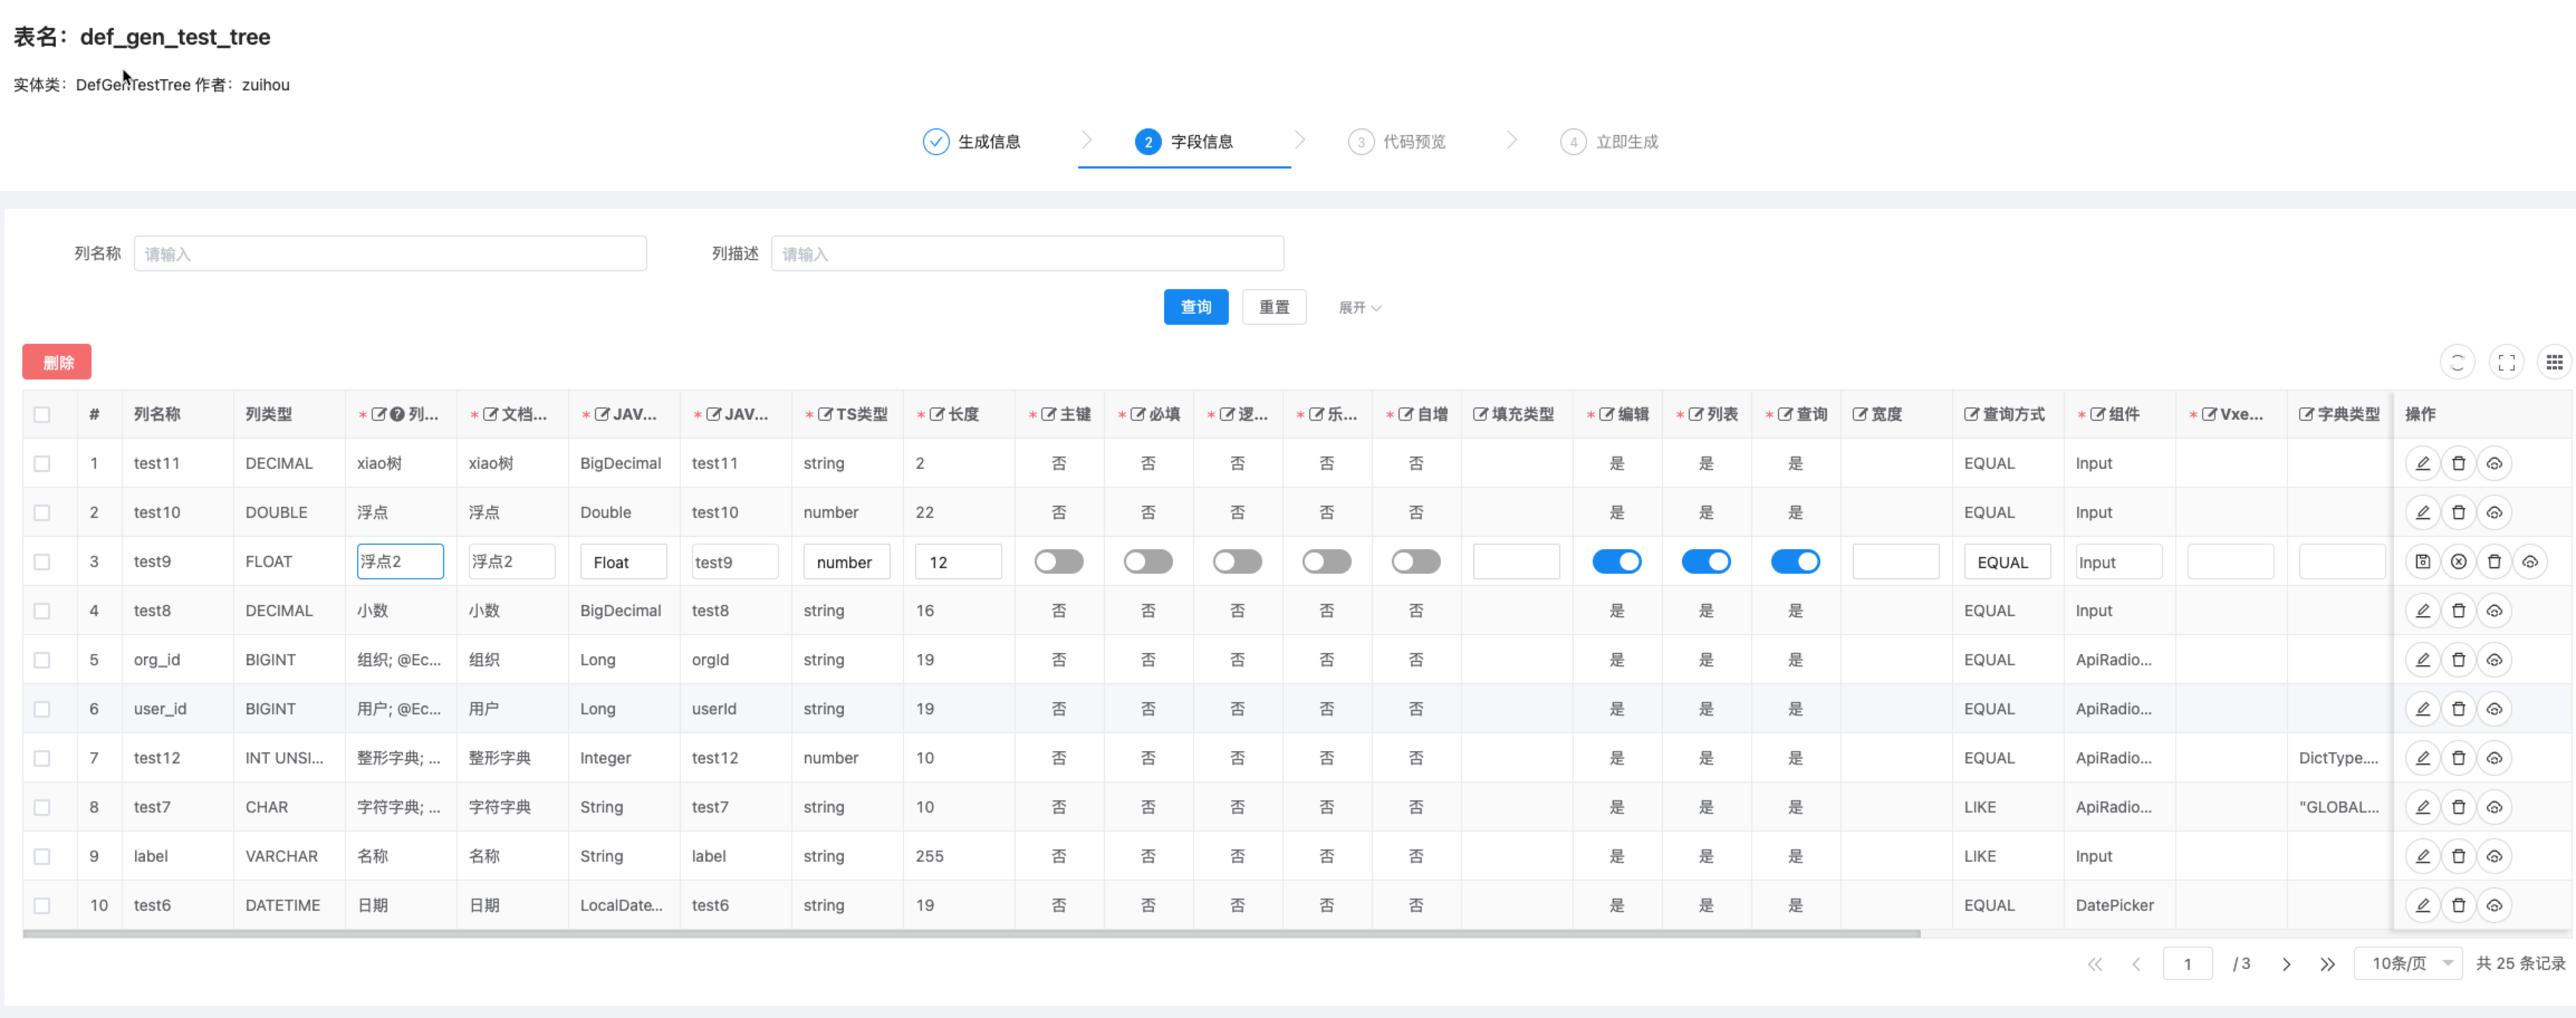Image resolution: width=2576 pixels, height=1018 pixels.
Task: Click the blue 查询 button
Action: click(x=1195, y=308)
